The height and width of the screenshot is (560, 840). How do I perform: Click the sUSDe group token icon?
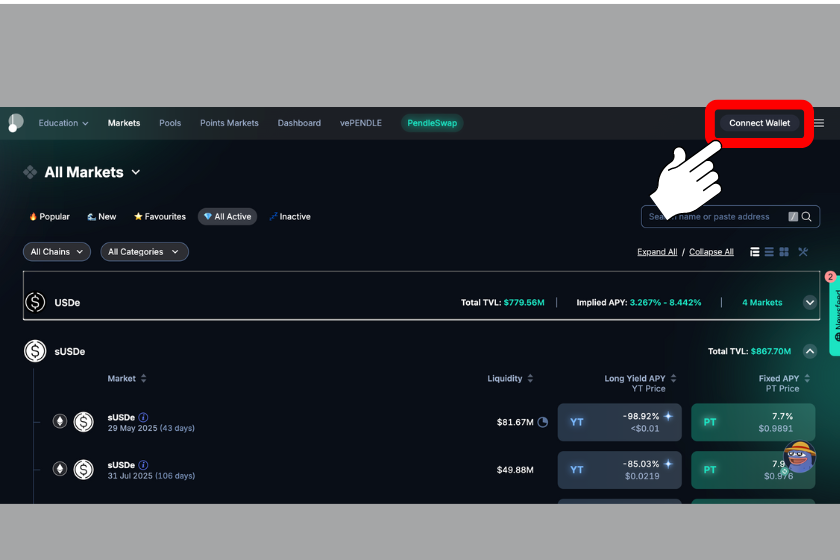click(35, 351)
